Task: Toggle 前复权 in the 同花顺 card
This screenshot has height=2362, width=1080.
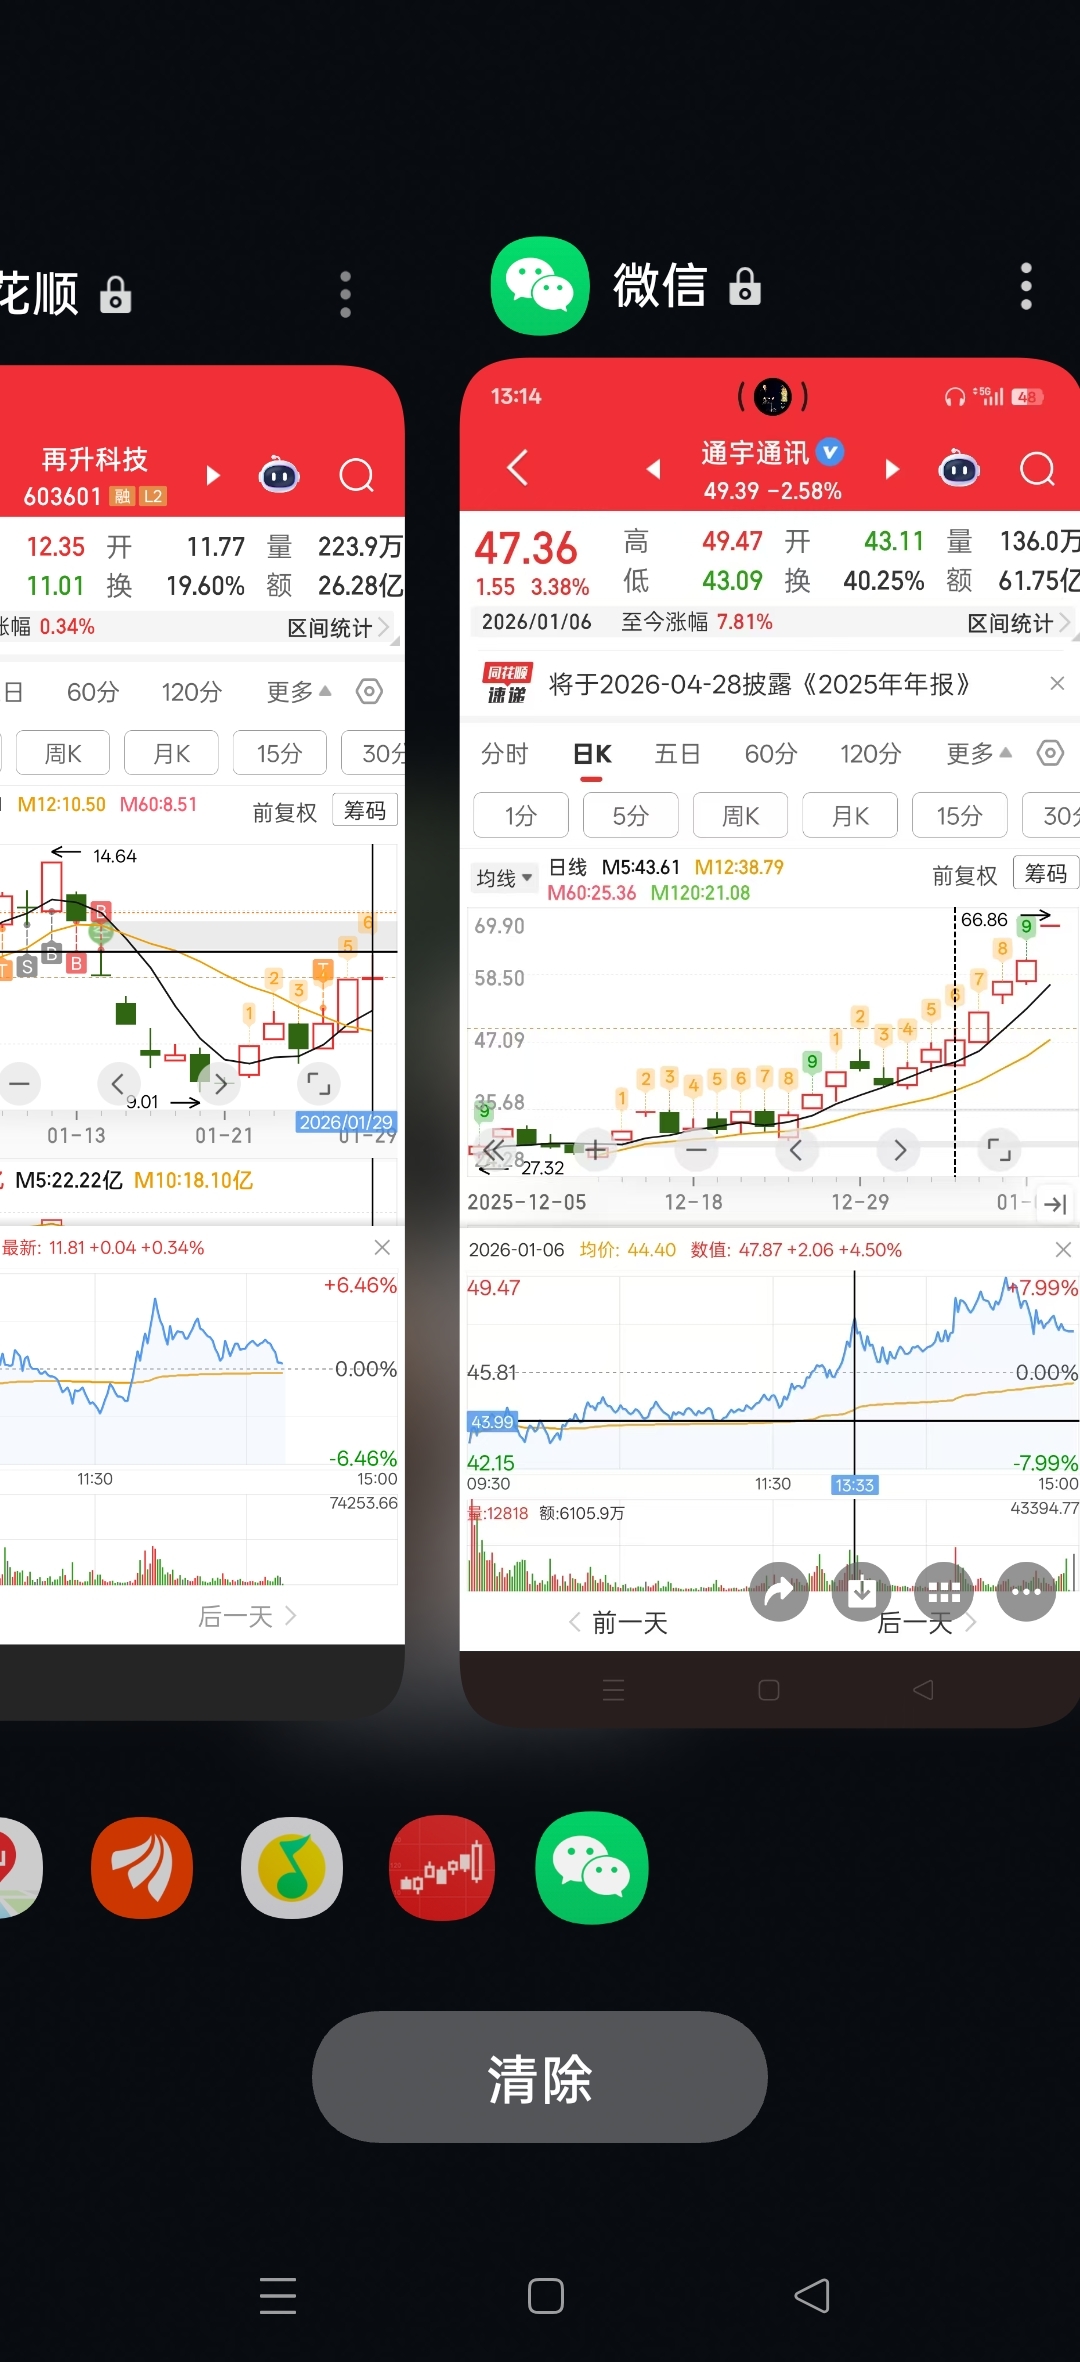Action: point(284,813)
